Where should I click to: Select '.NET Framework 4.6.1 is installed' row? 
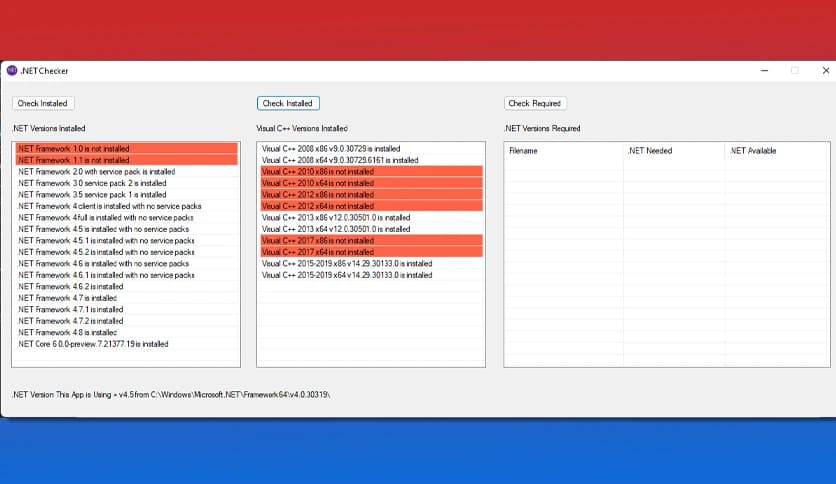[126, 275]
